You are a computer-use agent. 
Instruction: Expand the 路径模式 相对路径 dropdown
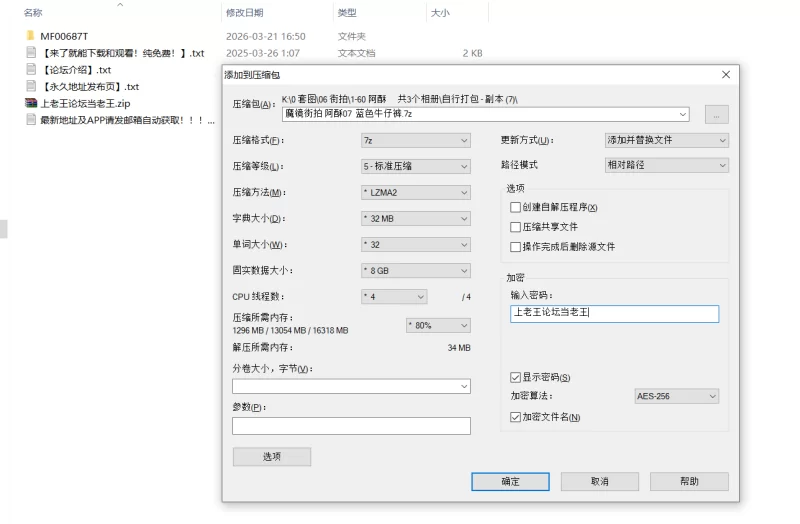tap(666, 165)
